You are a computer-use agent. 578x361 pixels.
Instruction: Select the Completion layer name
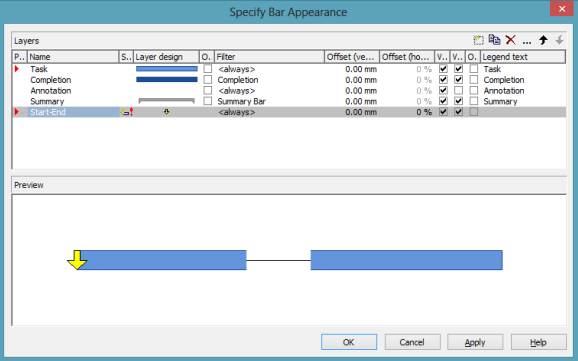51,80
